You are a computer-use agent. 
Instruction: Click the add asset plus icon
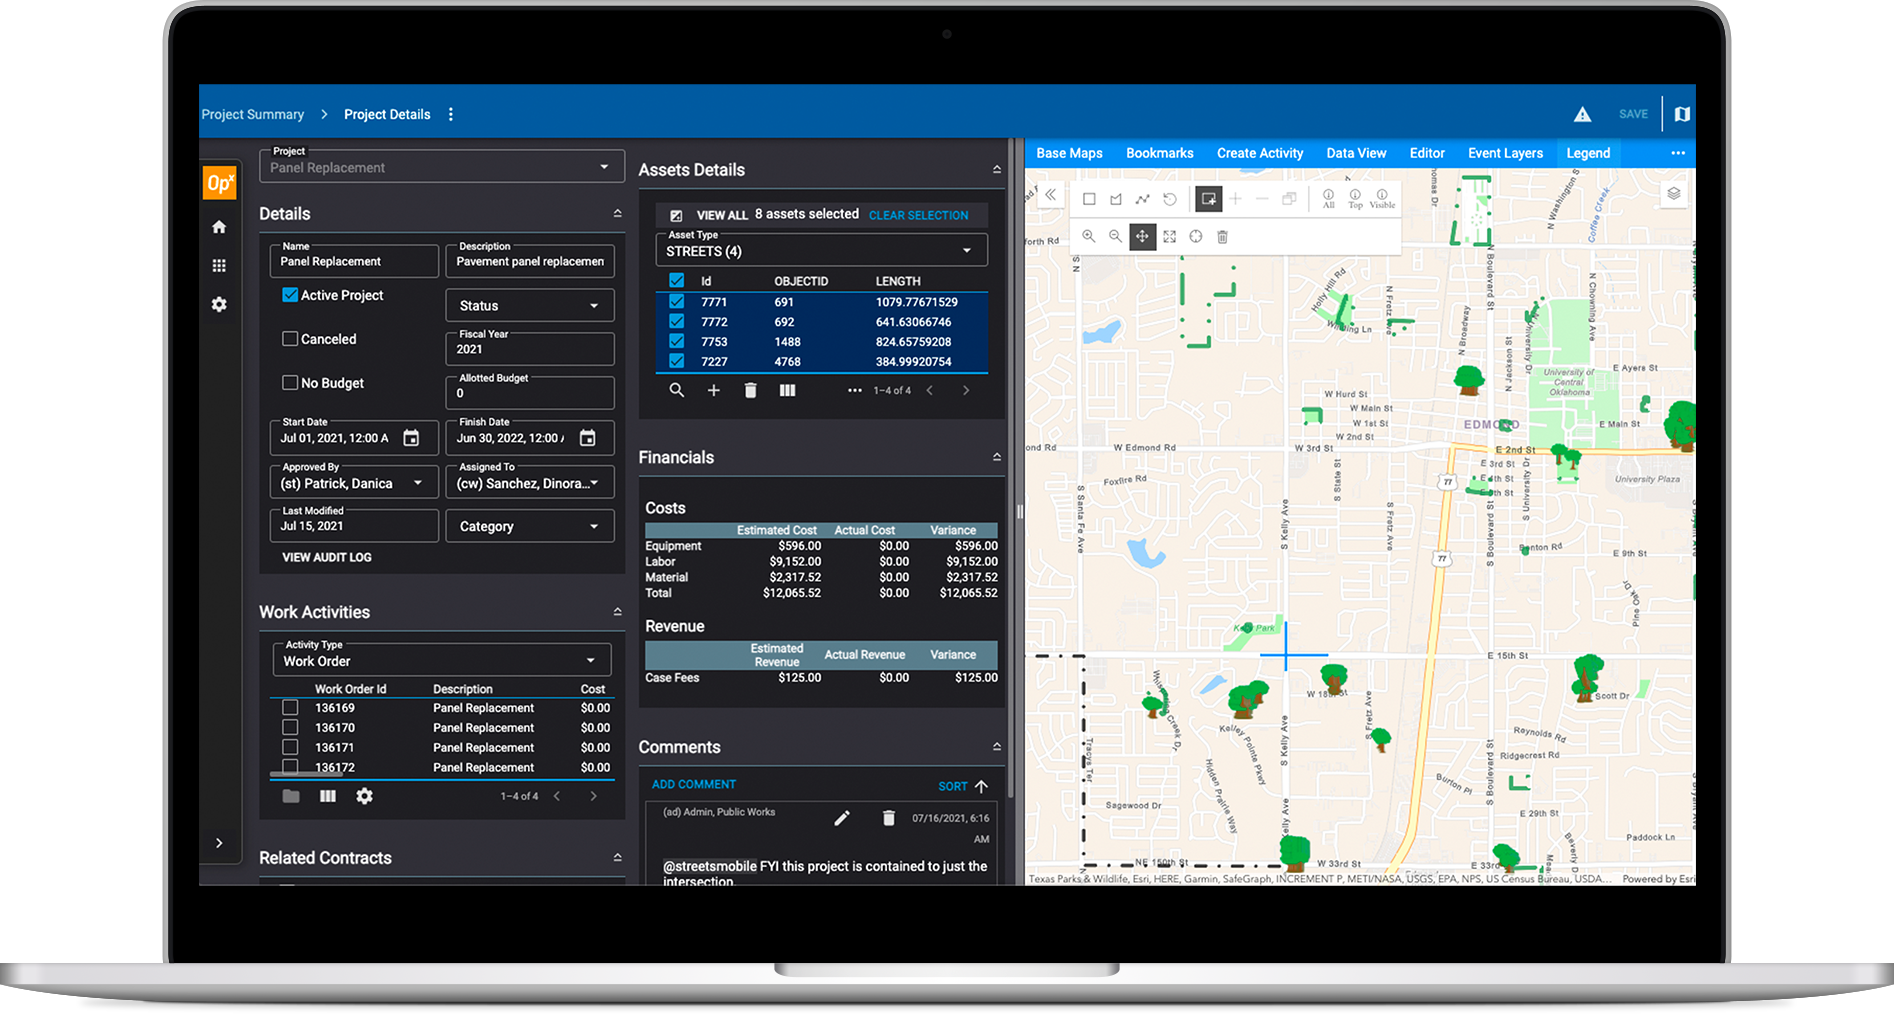(x=713, y=391)
